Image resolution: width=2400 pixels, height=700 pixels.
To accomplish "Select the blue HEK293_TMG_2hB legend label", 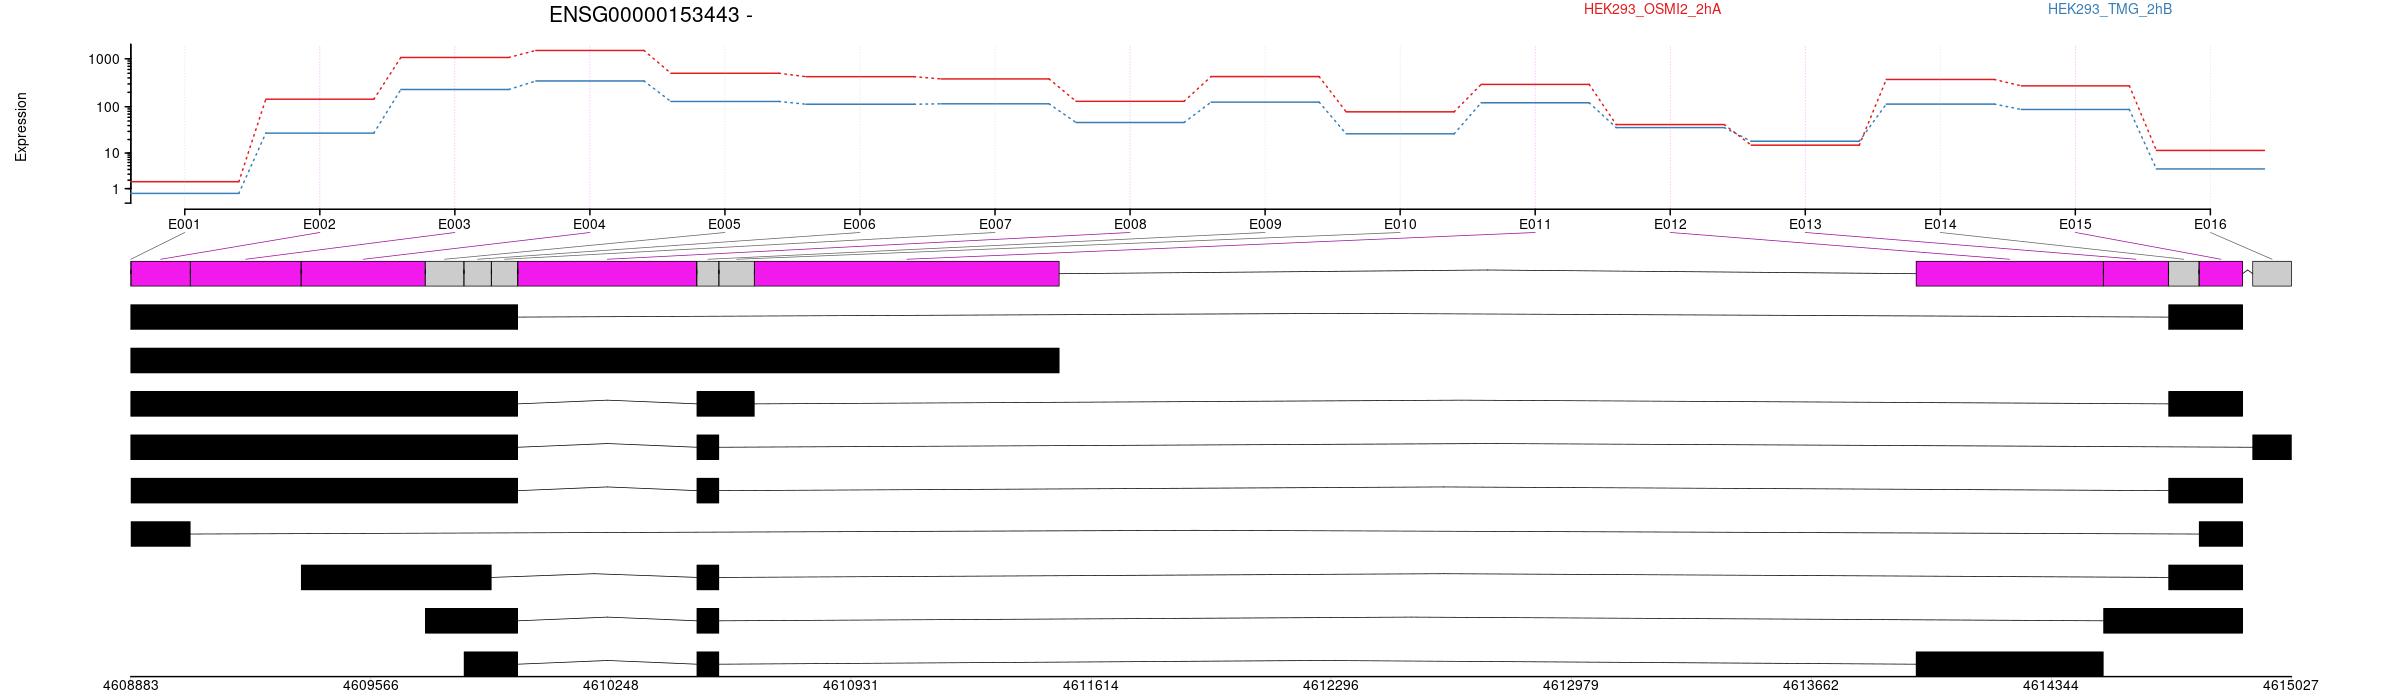I will pos(2110,9).
